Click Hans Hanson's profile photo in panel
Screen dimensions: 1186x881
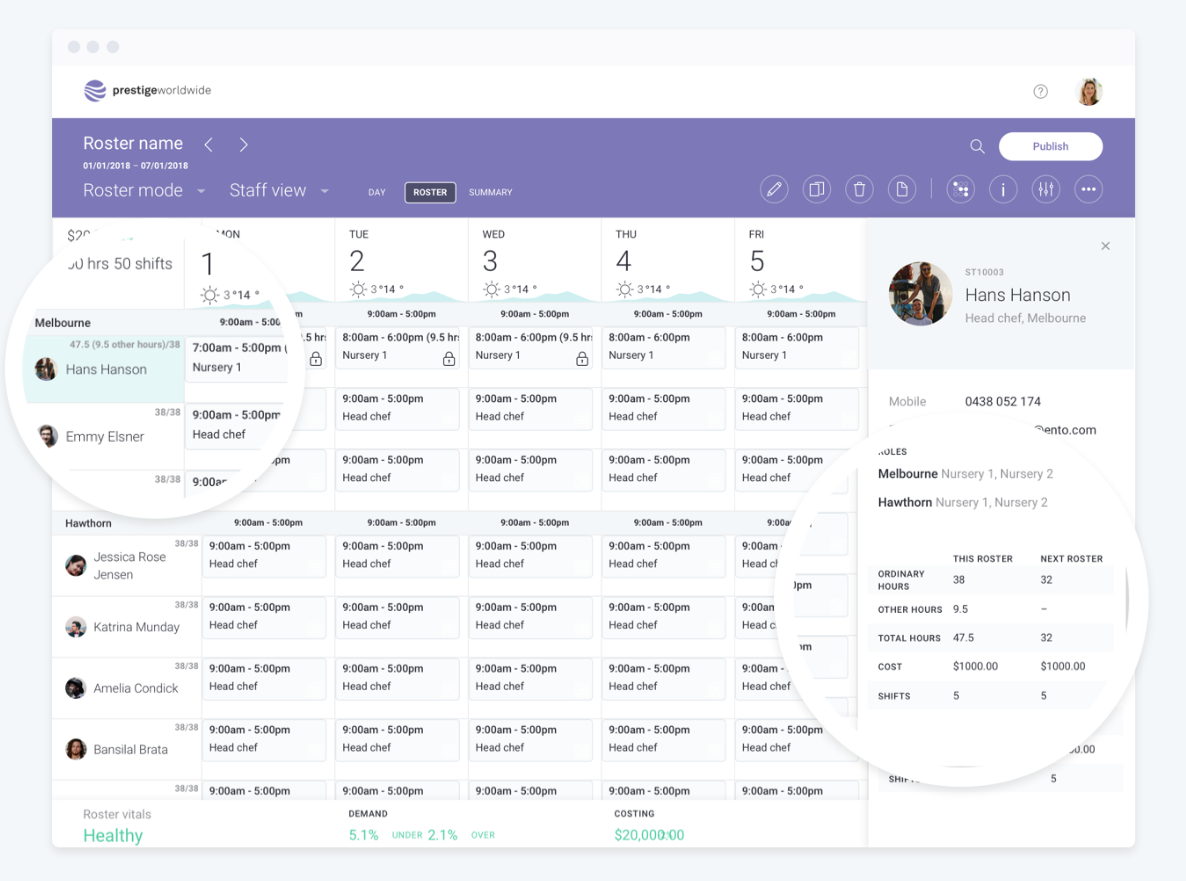[x=921, y=294]
